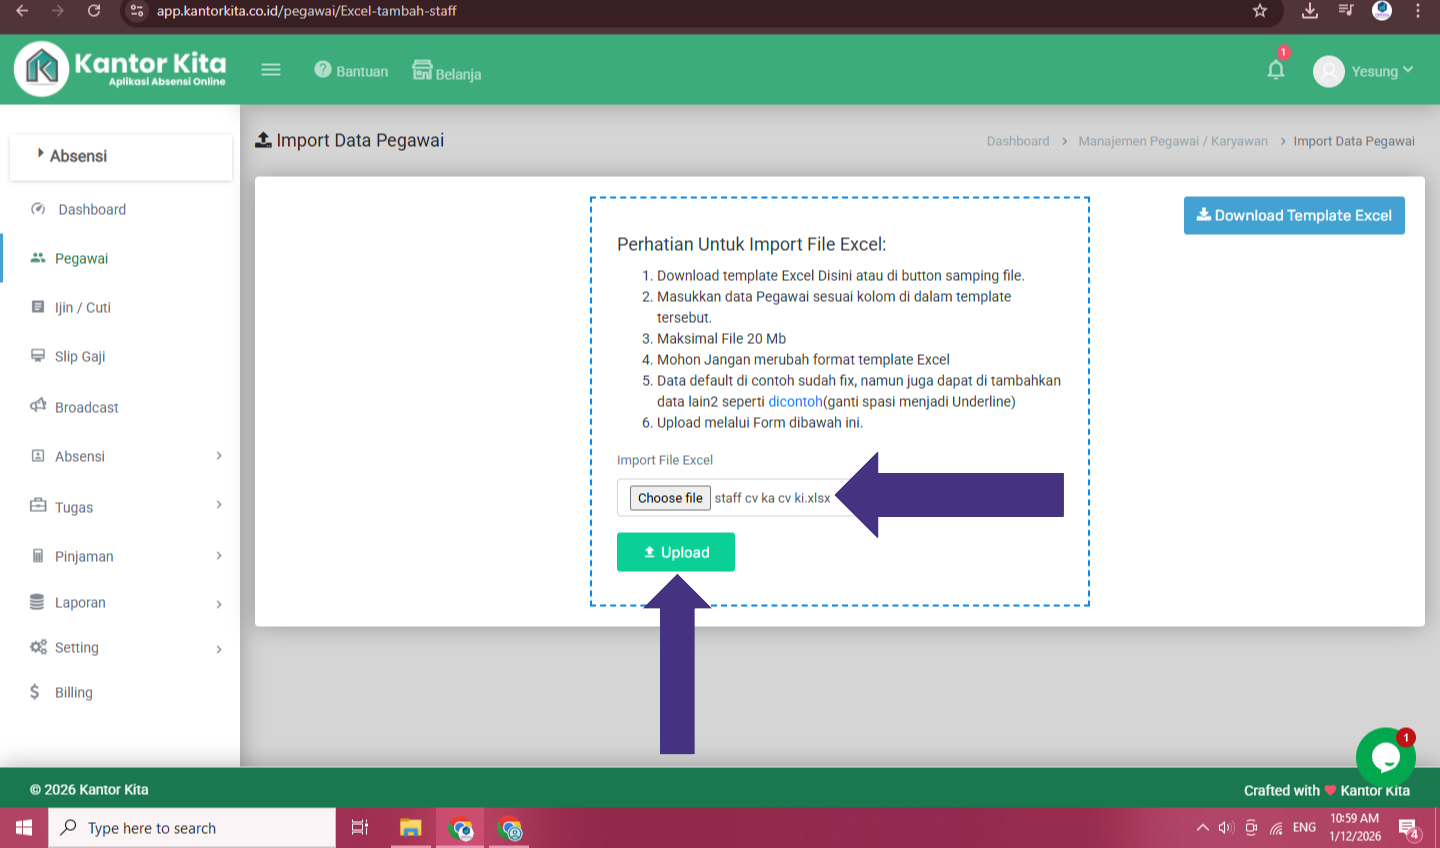Image resolution: width=1440 pixels, height=848 pixels.
Task: Open the green chat support bubble
Action: [1385, 757]
